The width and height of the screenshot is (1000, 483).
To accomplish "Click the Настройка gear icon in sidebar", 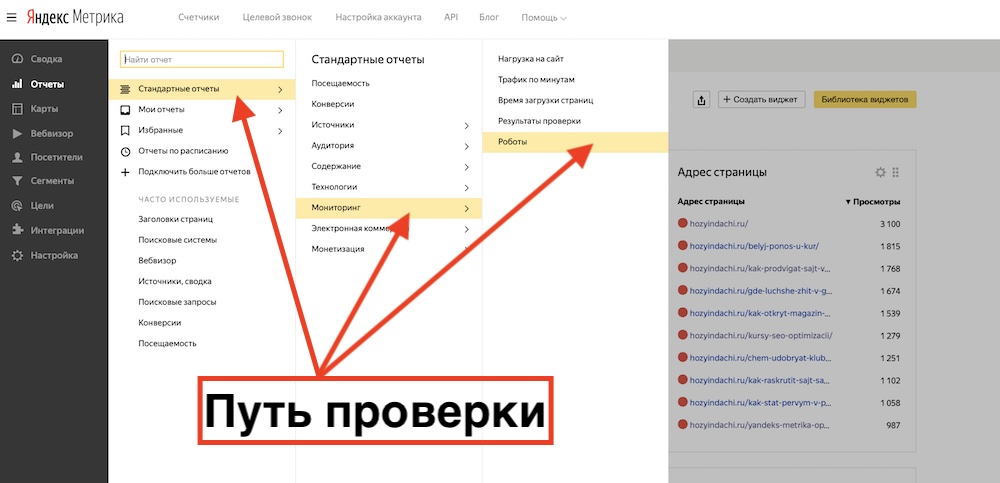I will 18,255.
